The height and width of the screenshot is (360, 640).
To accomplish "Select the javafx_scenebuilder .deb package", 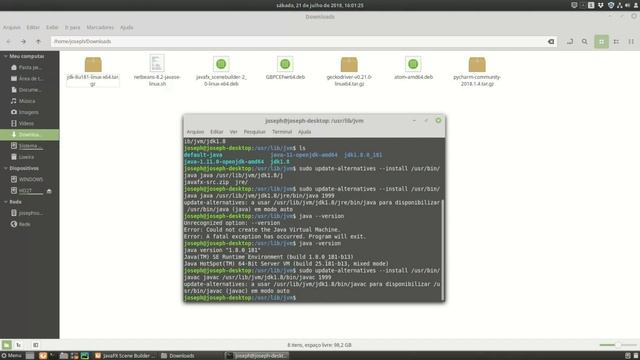I will [221, 71].
